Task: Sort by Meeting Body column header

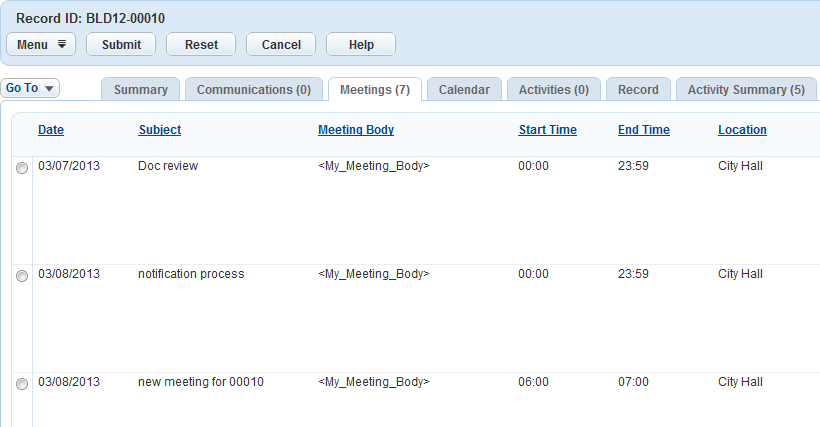Action: point(356,130)
